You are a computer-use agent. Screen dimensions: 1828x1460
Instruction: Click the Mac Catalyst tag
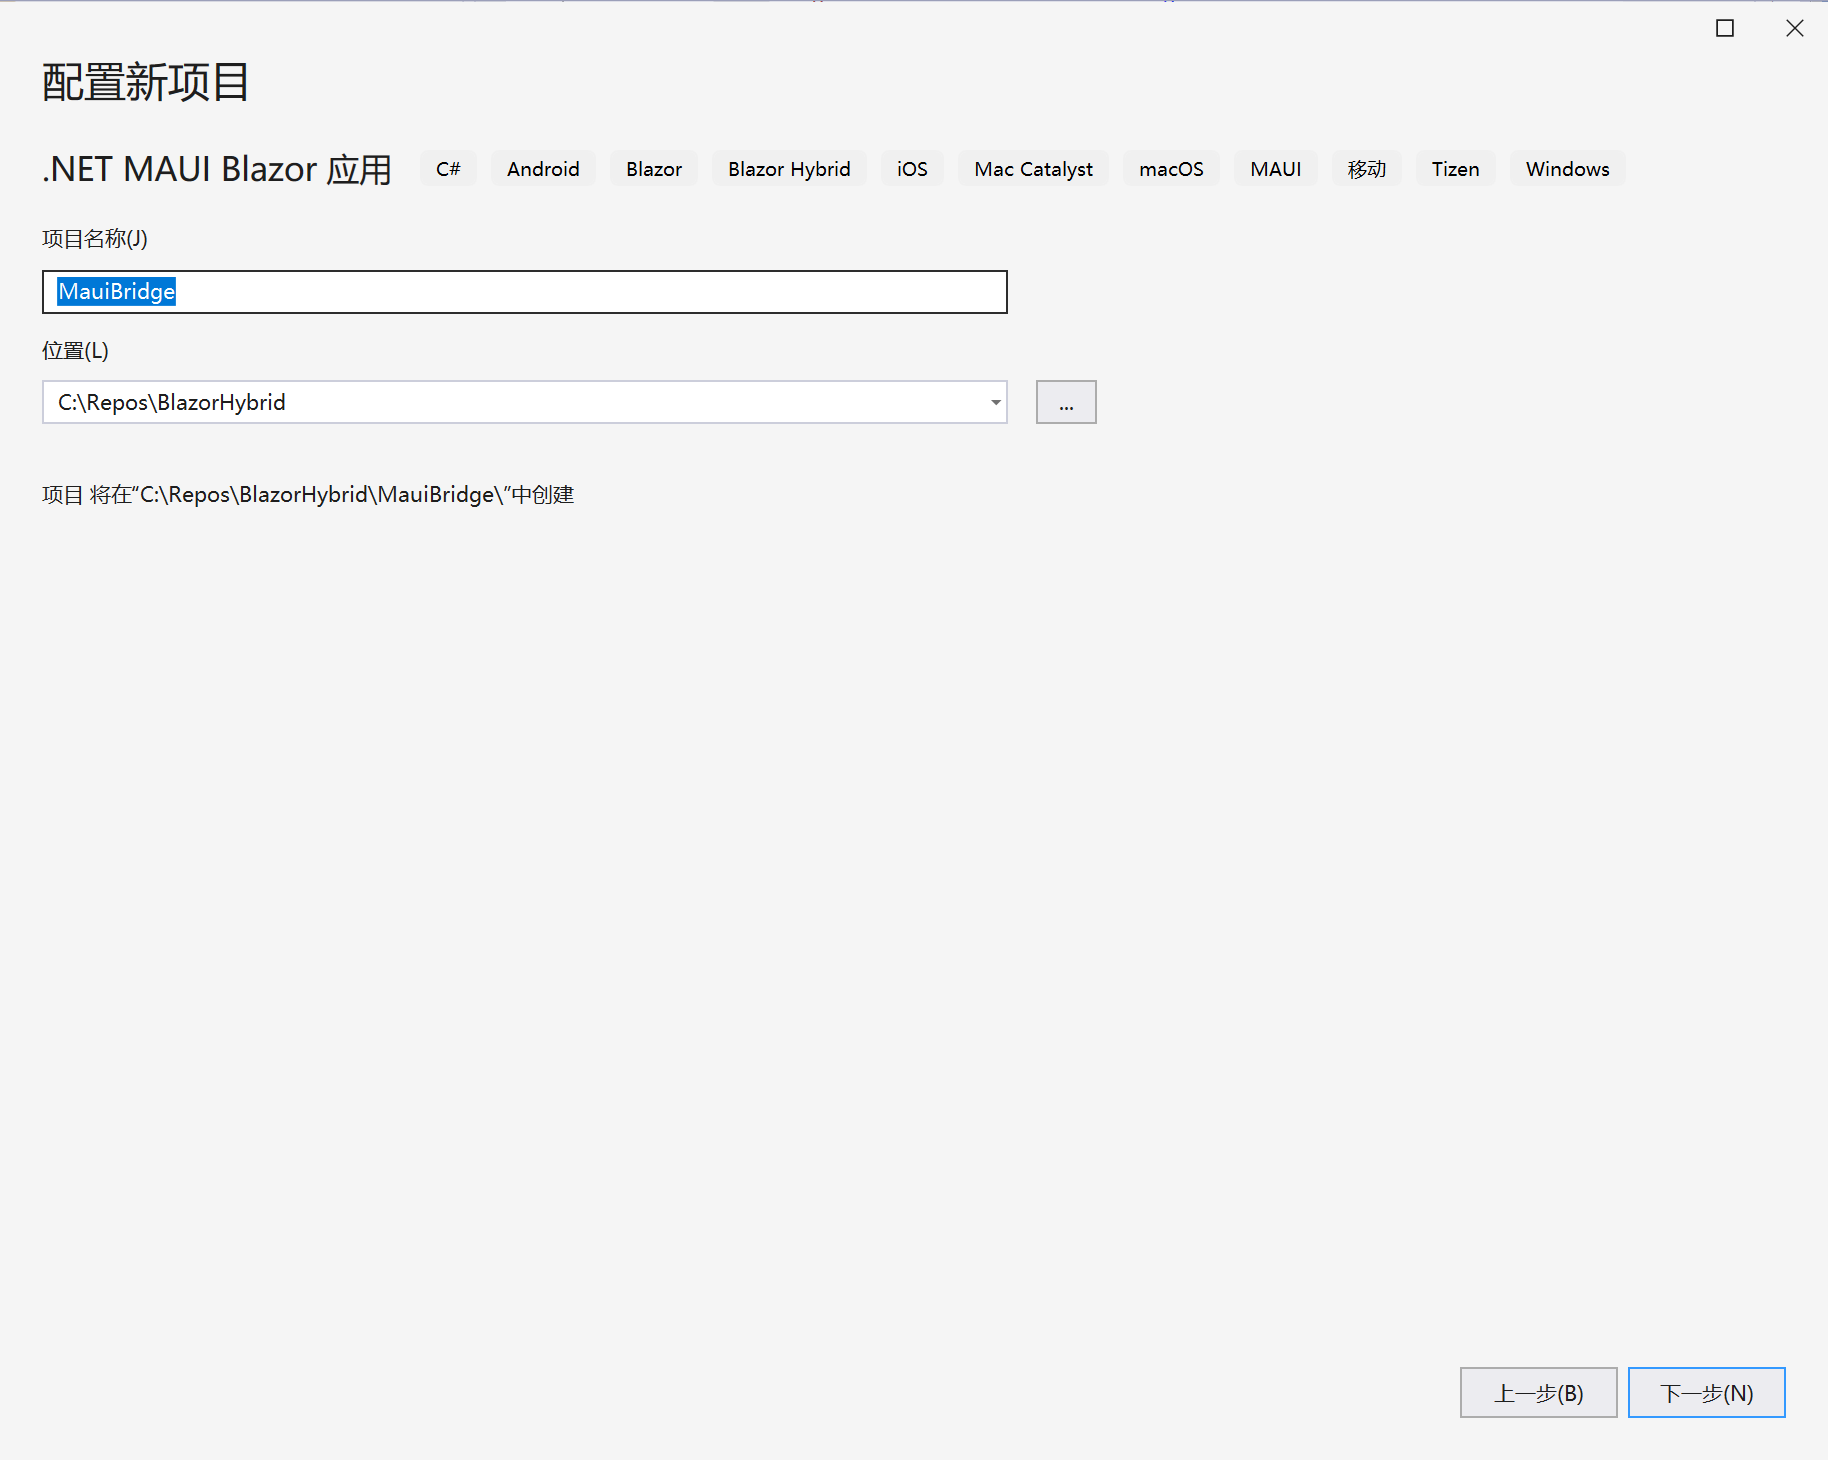(x=1033, y=169)
